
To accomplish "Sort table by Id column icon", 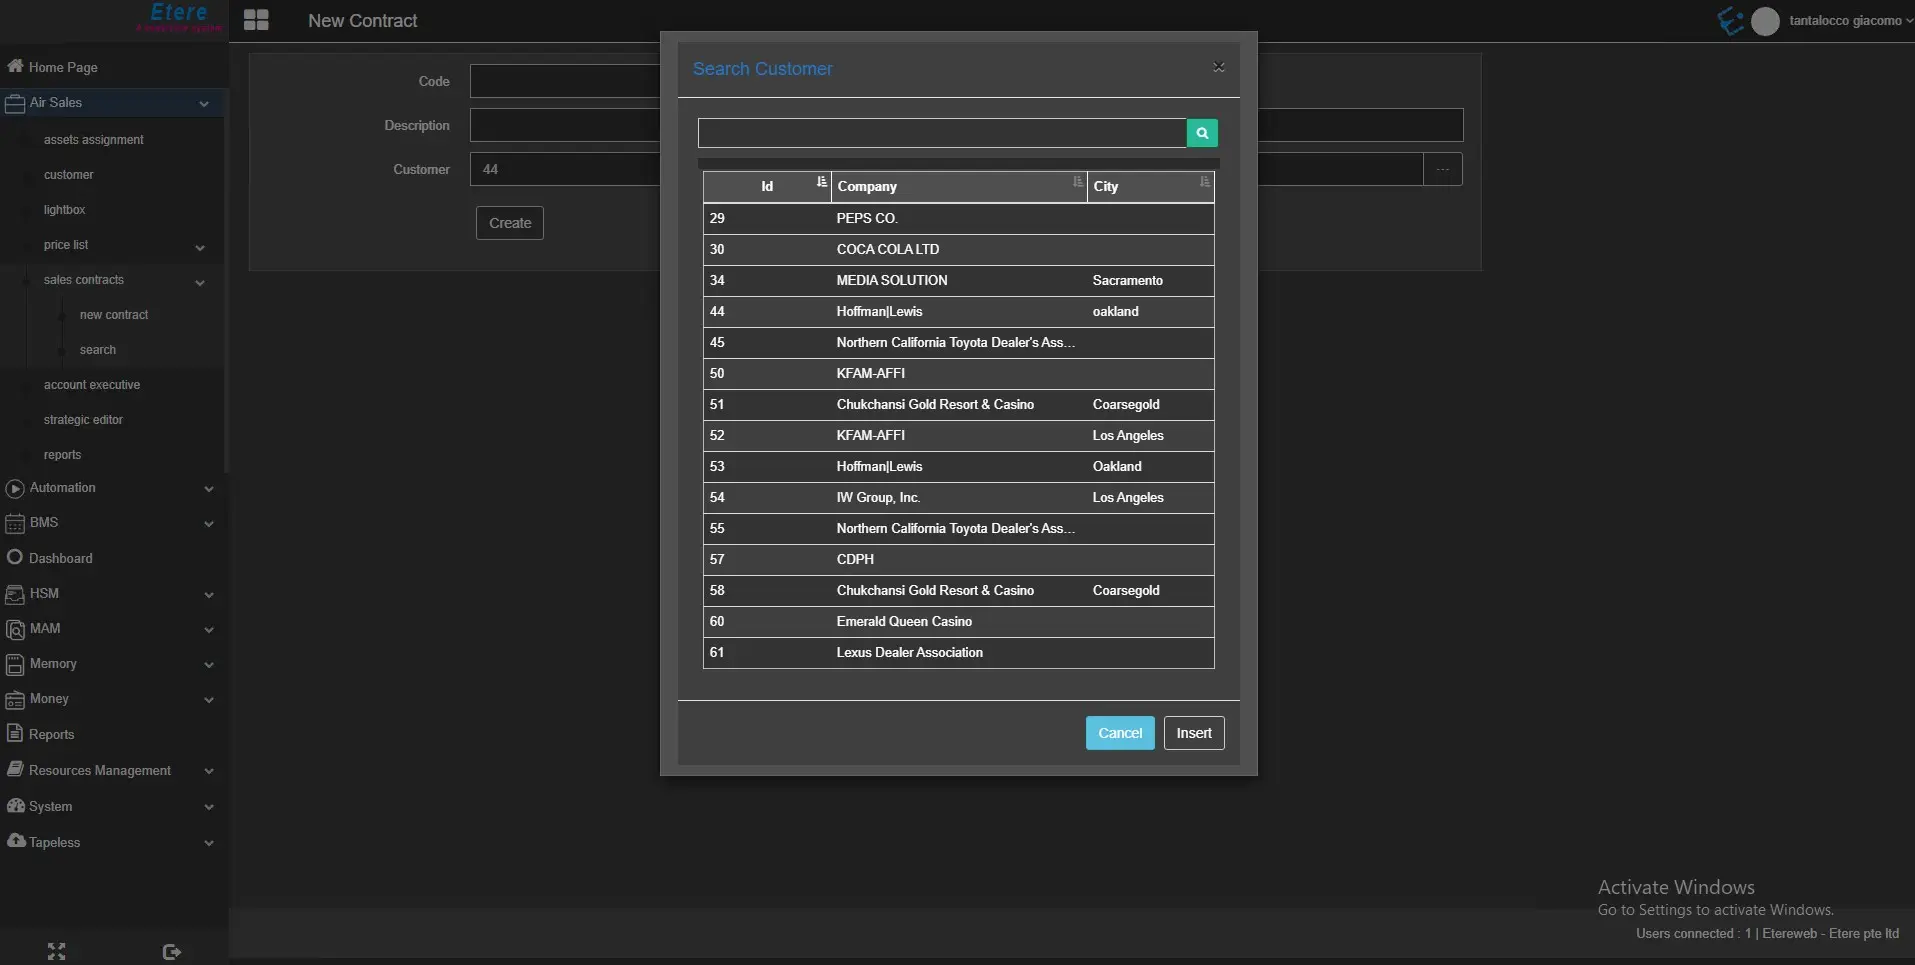I will pyautogui.click(x=821, y=182).
